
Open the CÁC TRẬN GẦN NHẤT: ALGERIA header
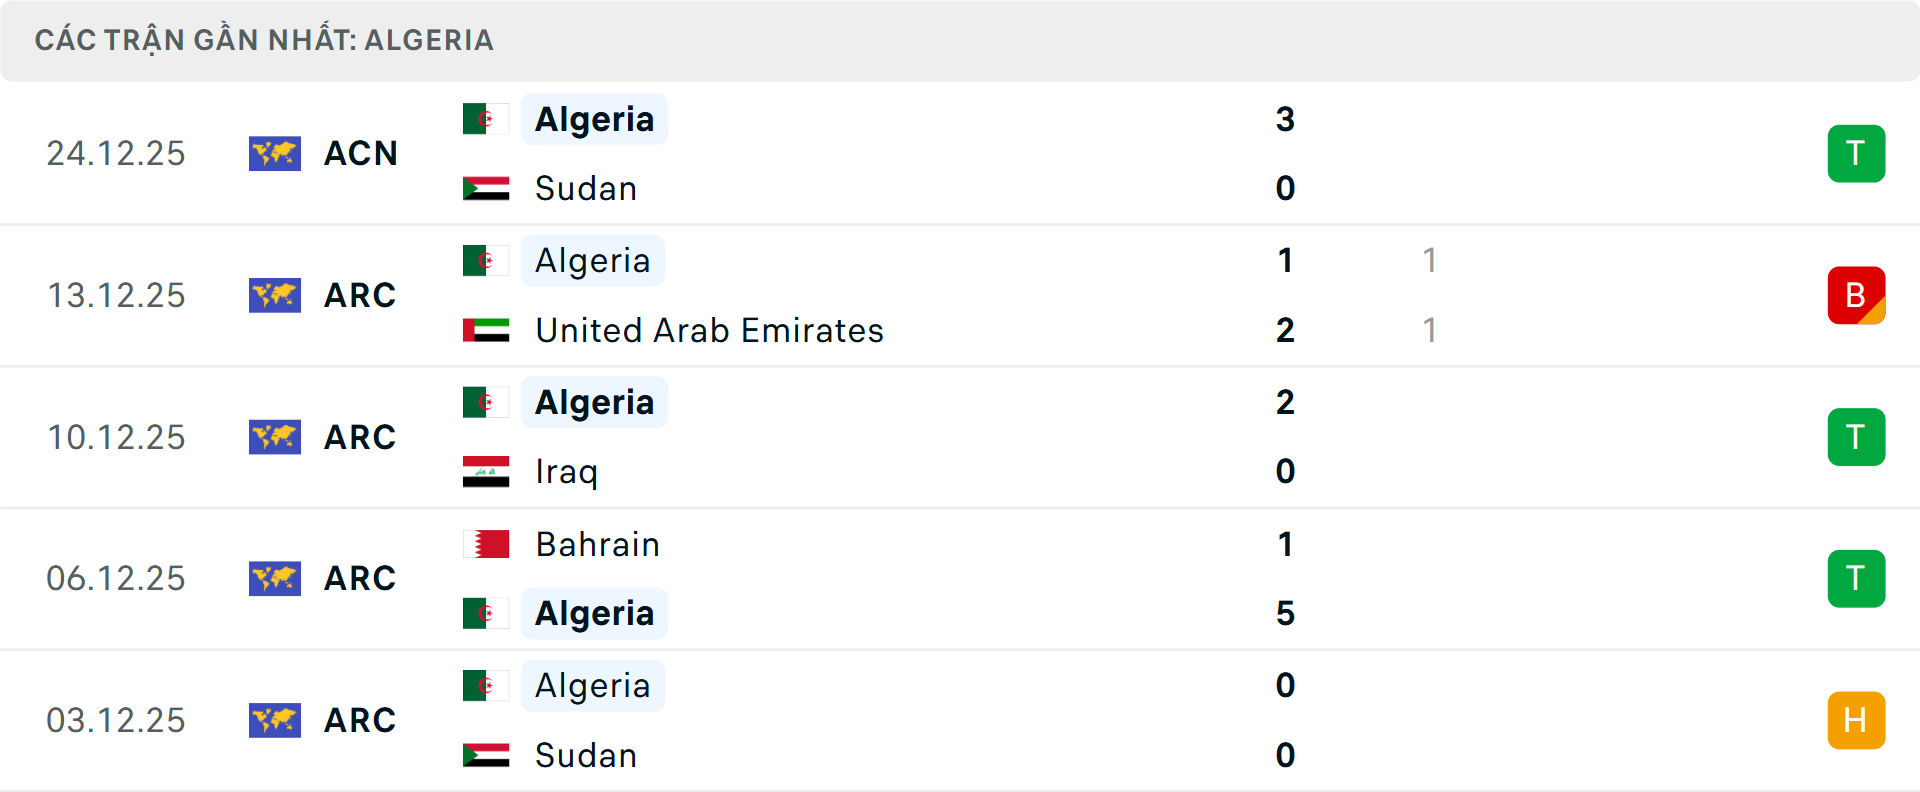265,40
